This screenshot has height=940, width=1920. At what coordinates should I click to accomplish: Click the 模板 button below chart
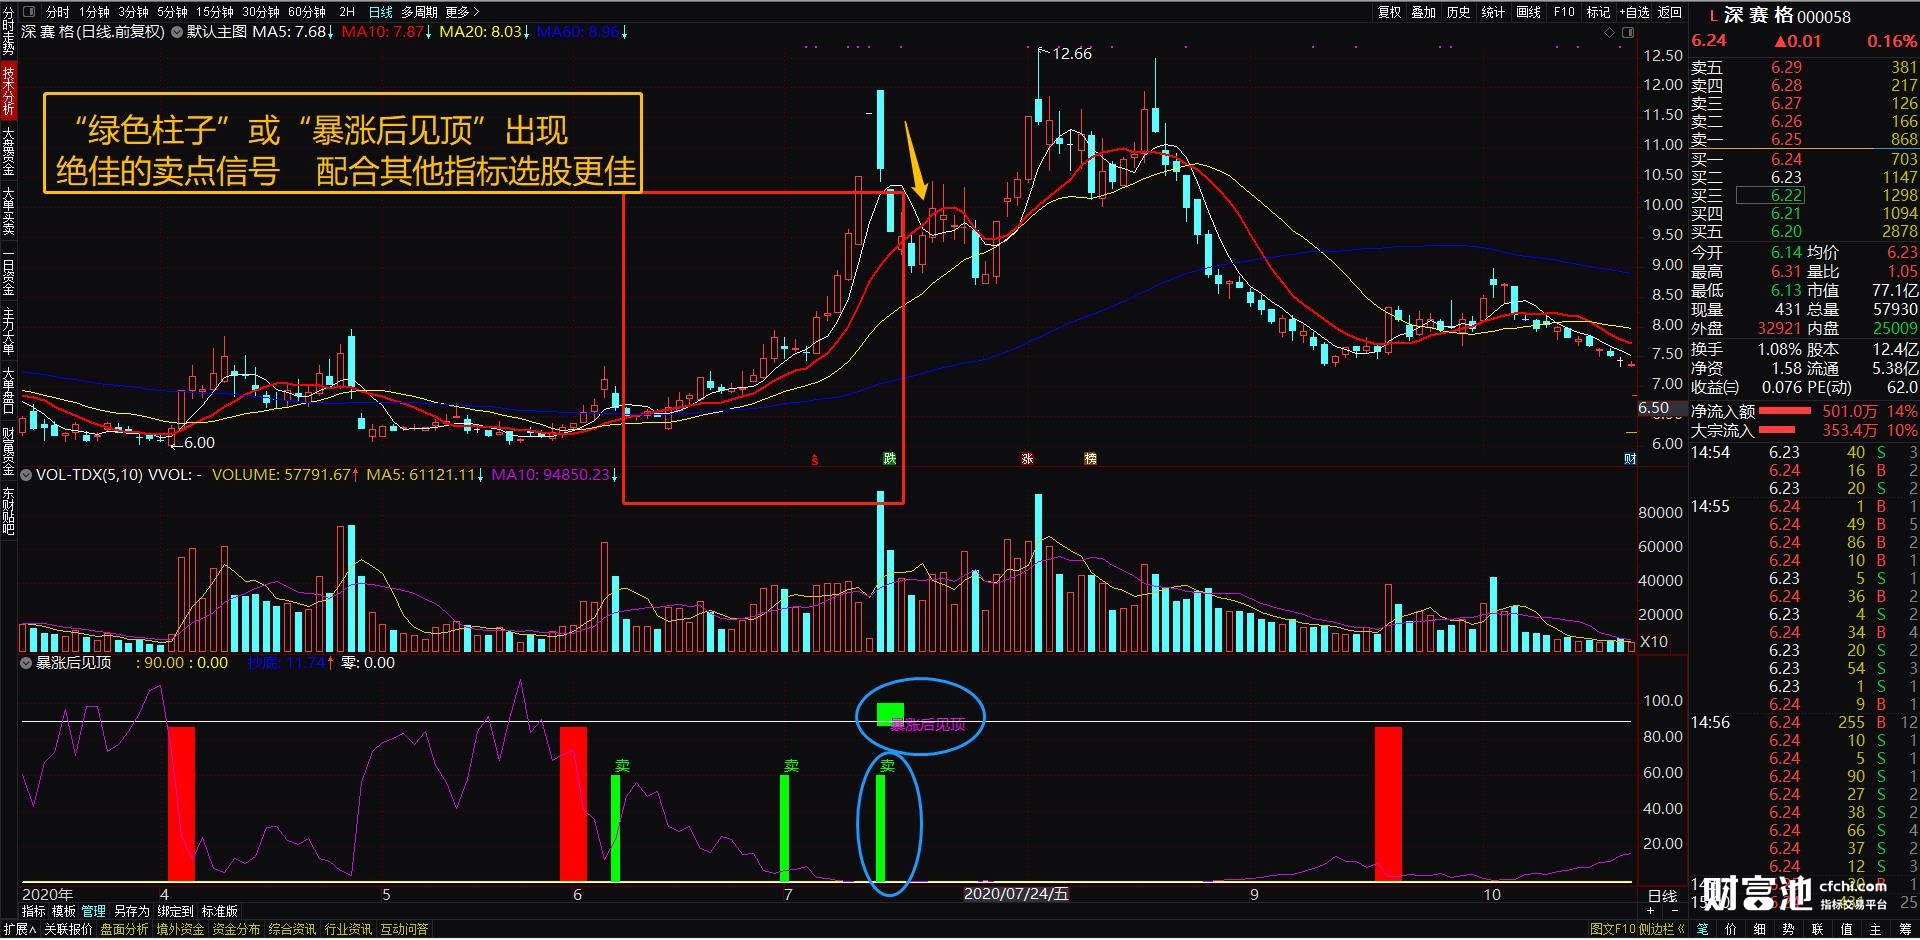[64, 912]
